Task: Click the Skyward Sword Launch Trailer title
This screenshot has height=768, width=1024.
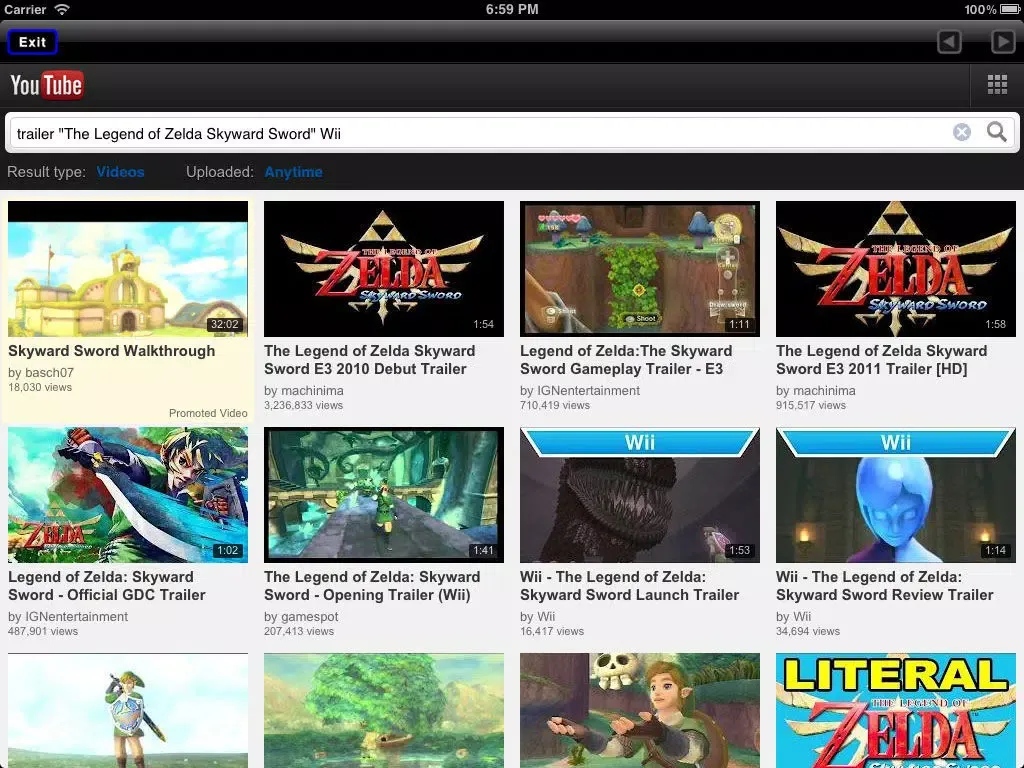Action: pyautogui.click(x=630, y=586)
